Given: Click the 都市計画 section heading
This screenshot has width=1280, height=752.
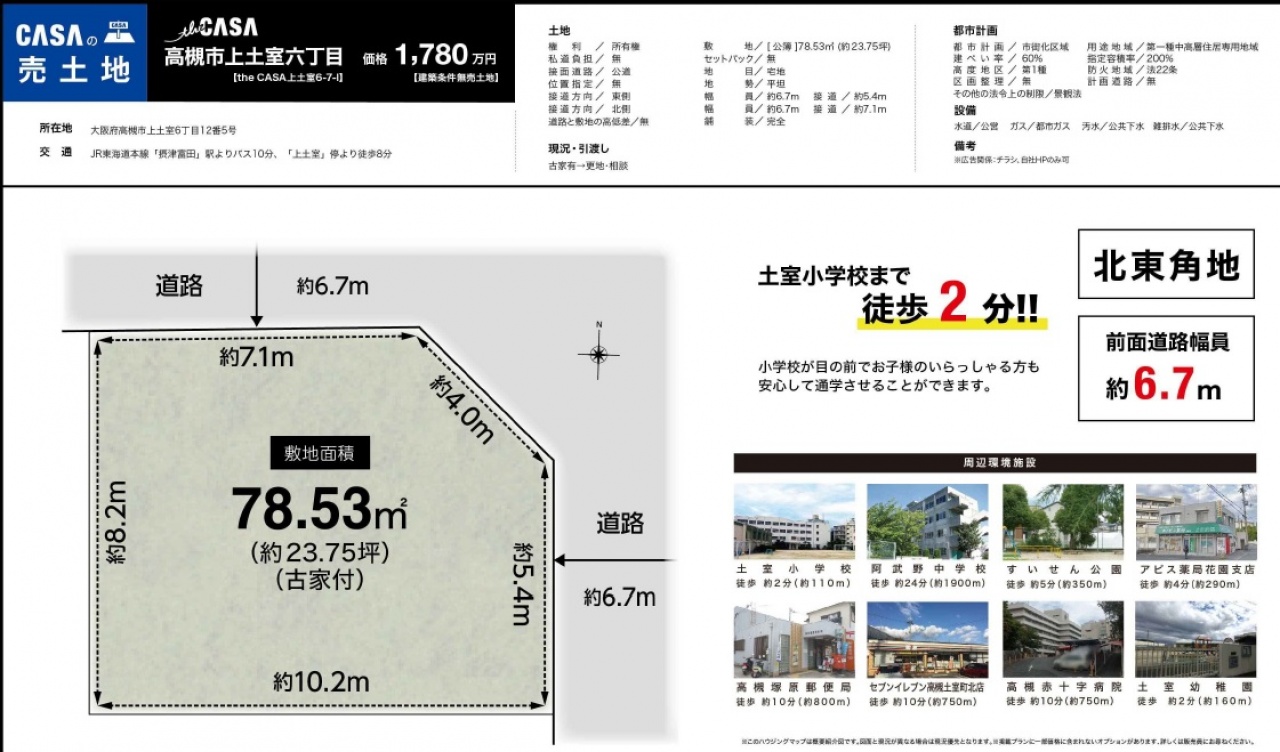Looking at the screenshot, I should 977,31.
